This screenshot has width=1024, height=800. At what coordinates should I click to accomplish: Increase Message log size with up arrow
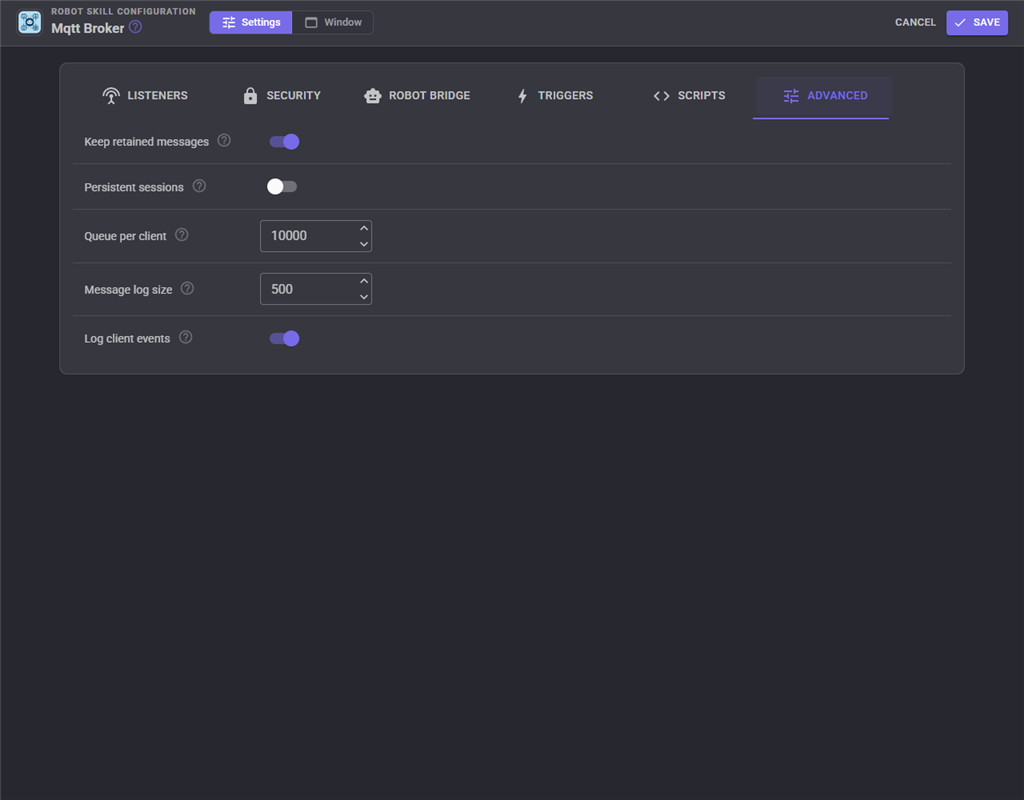click(364, 281)
